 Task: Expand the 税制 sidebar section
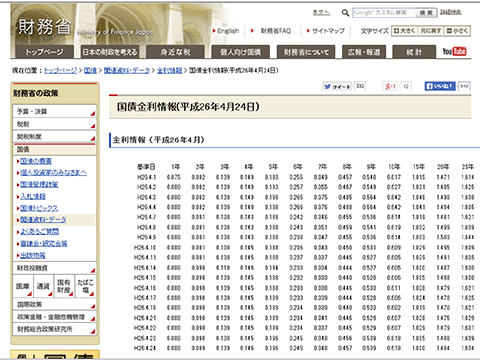pos(55,124)
